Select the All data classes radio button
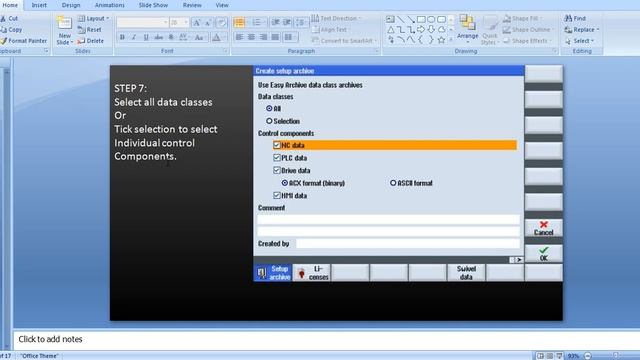This screenshot has width=640, height=360. 269,108
